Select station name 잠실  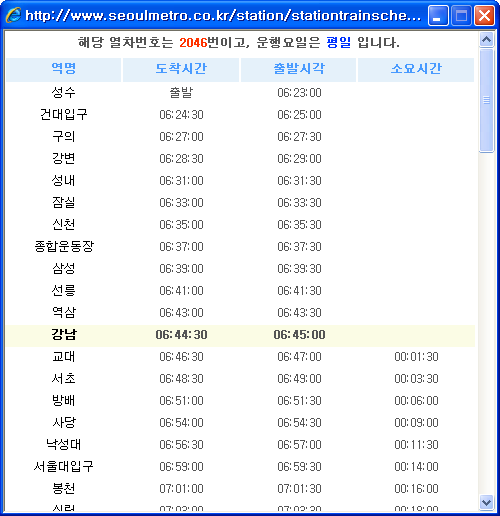click(x=63, y=202)
